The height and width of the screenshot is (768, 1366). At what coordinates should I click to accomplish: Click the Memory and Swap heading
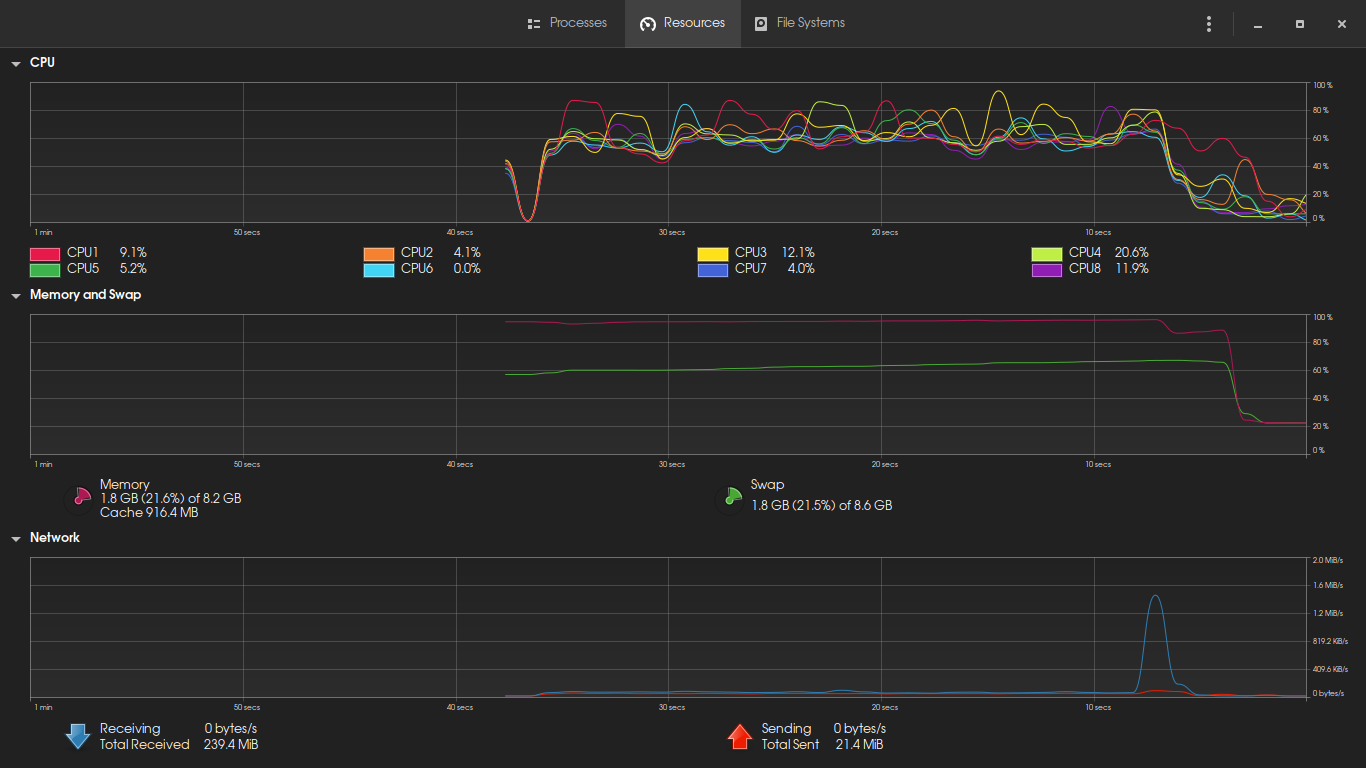[x=85, y=295]
